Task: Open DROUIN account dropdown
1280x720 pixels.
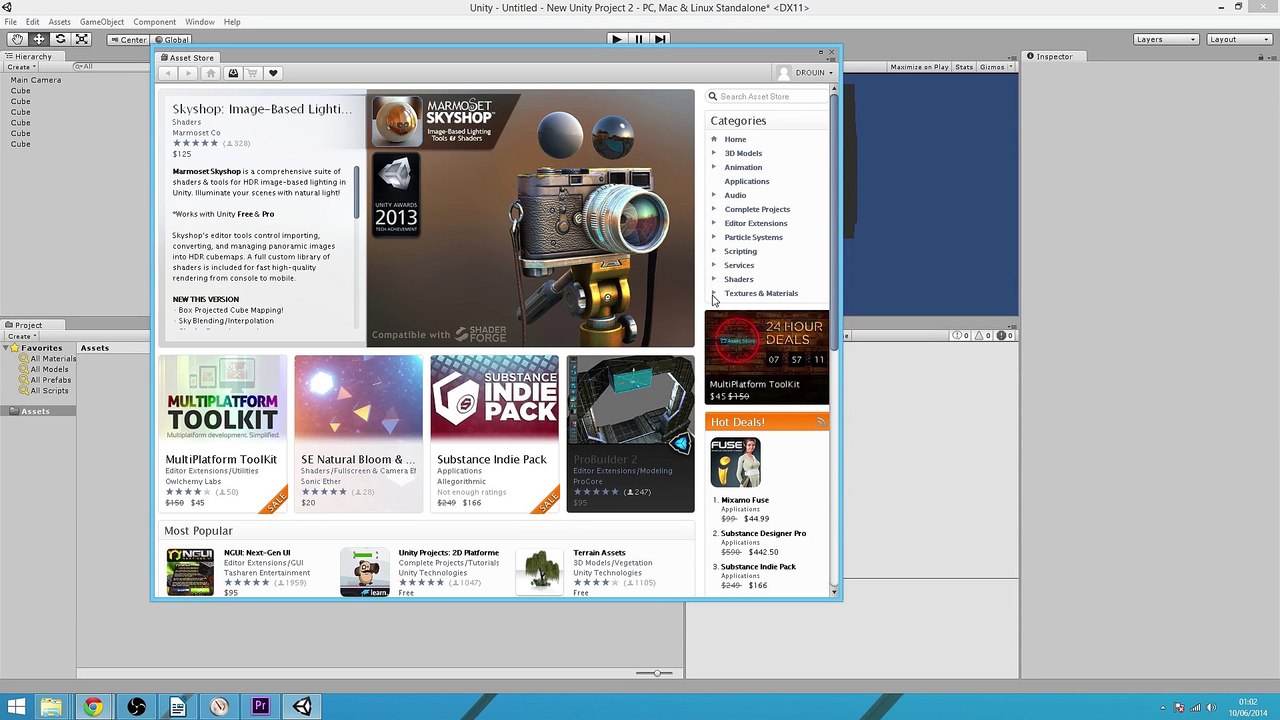Action: pyautogui.click(x=805, y=73)
